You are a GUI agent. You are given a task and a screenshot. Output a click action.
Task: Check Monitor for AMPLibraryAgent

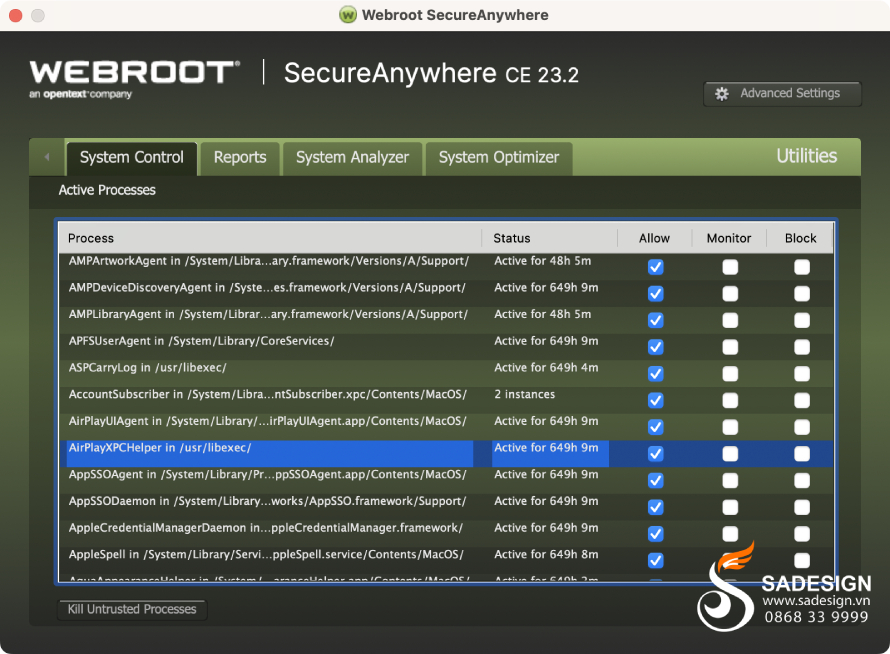click(x=730, y=320)
